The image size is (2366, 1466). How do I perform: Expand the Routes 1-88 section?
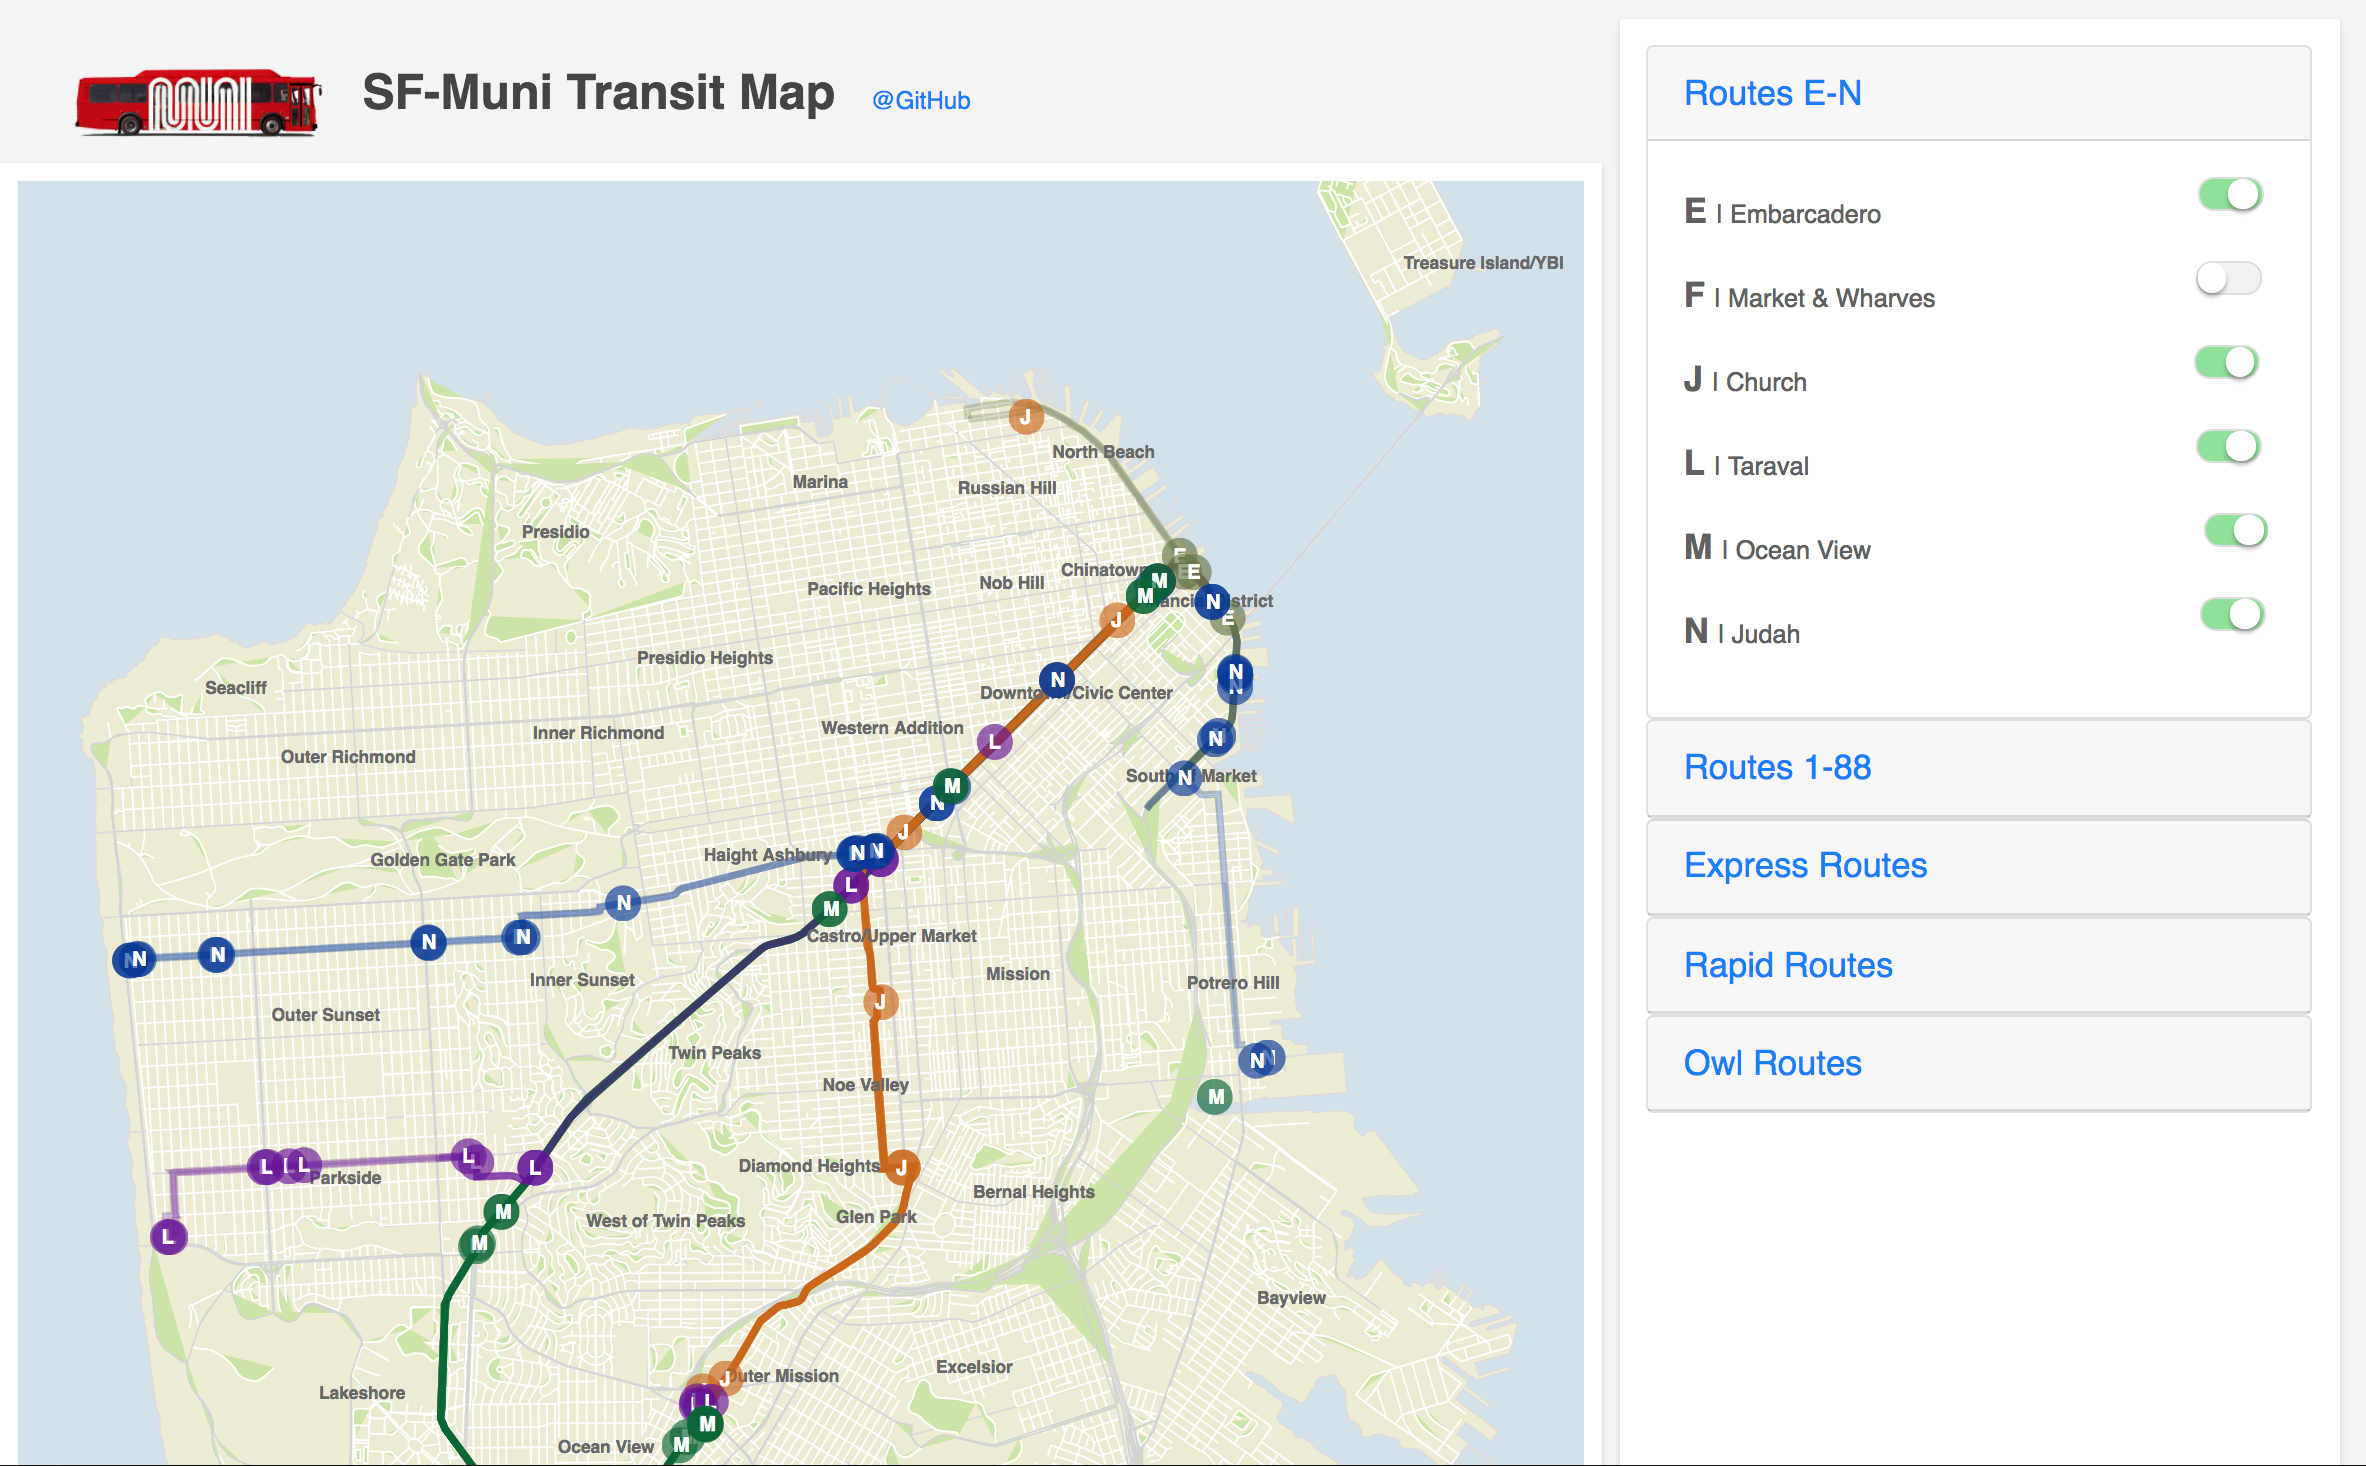[x=1777, y=767]
